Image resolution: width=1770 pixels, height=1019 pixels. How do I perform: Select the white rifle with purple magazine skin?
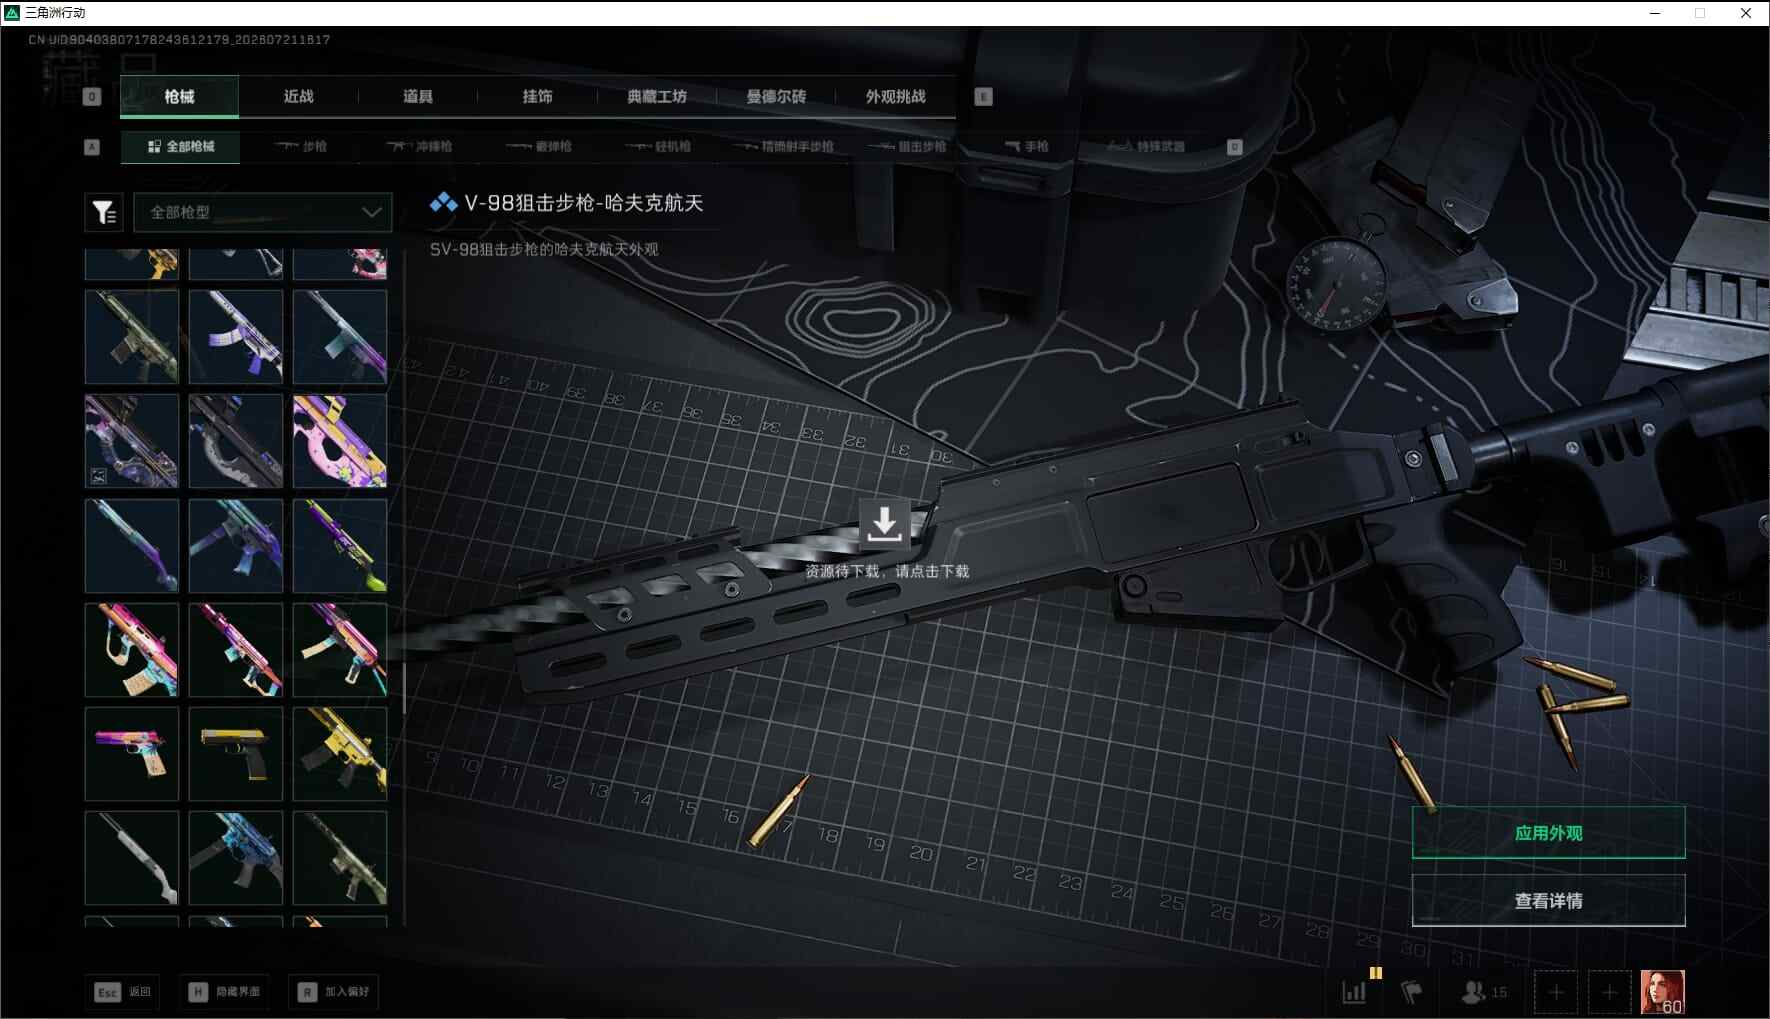point(236,337)
